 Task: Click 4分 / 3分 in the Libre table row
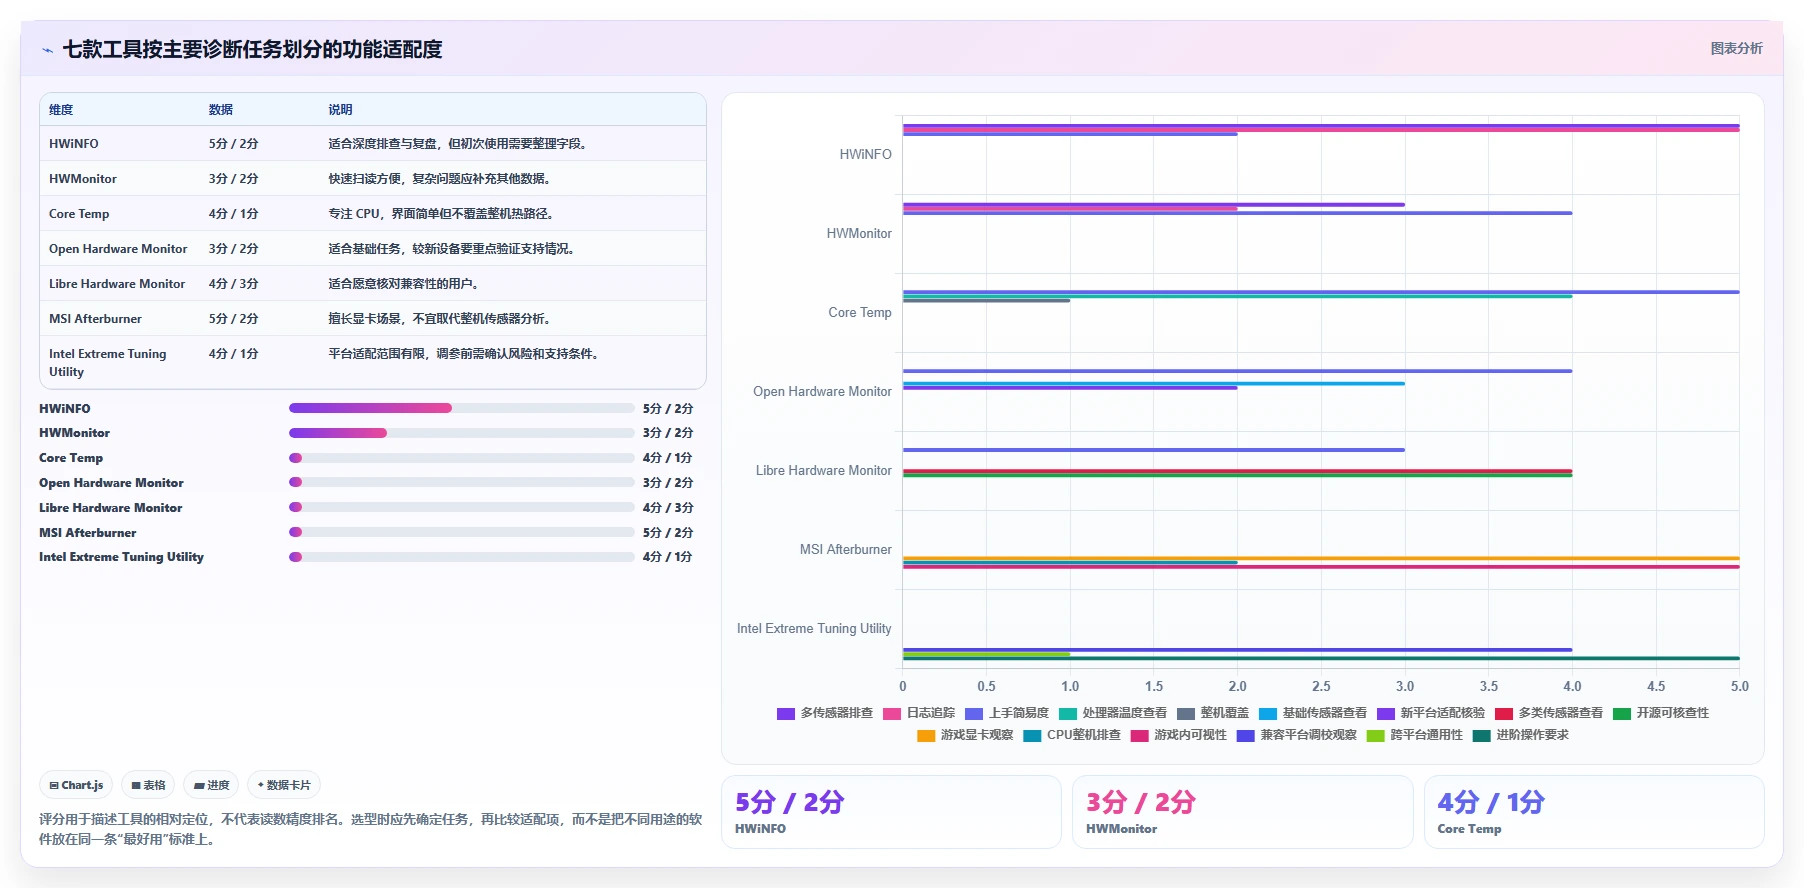click(234, 284)
